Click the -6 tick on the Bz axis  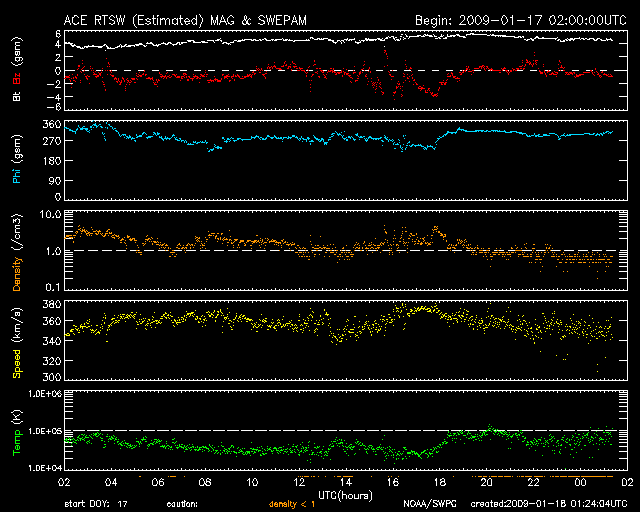pyautogui.click(x=54, y=107)
